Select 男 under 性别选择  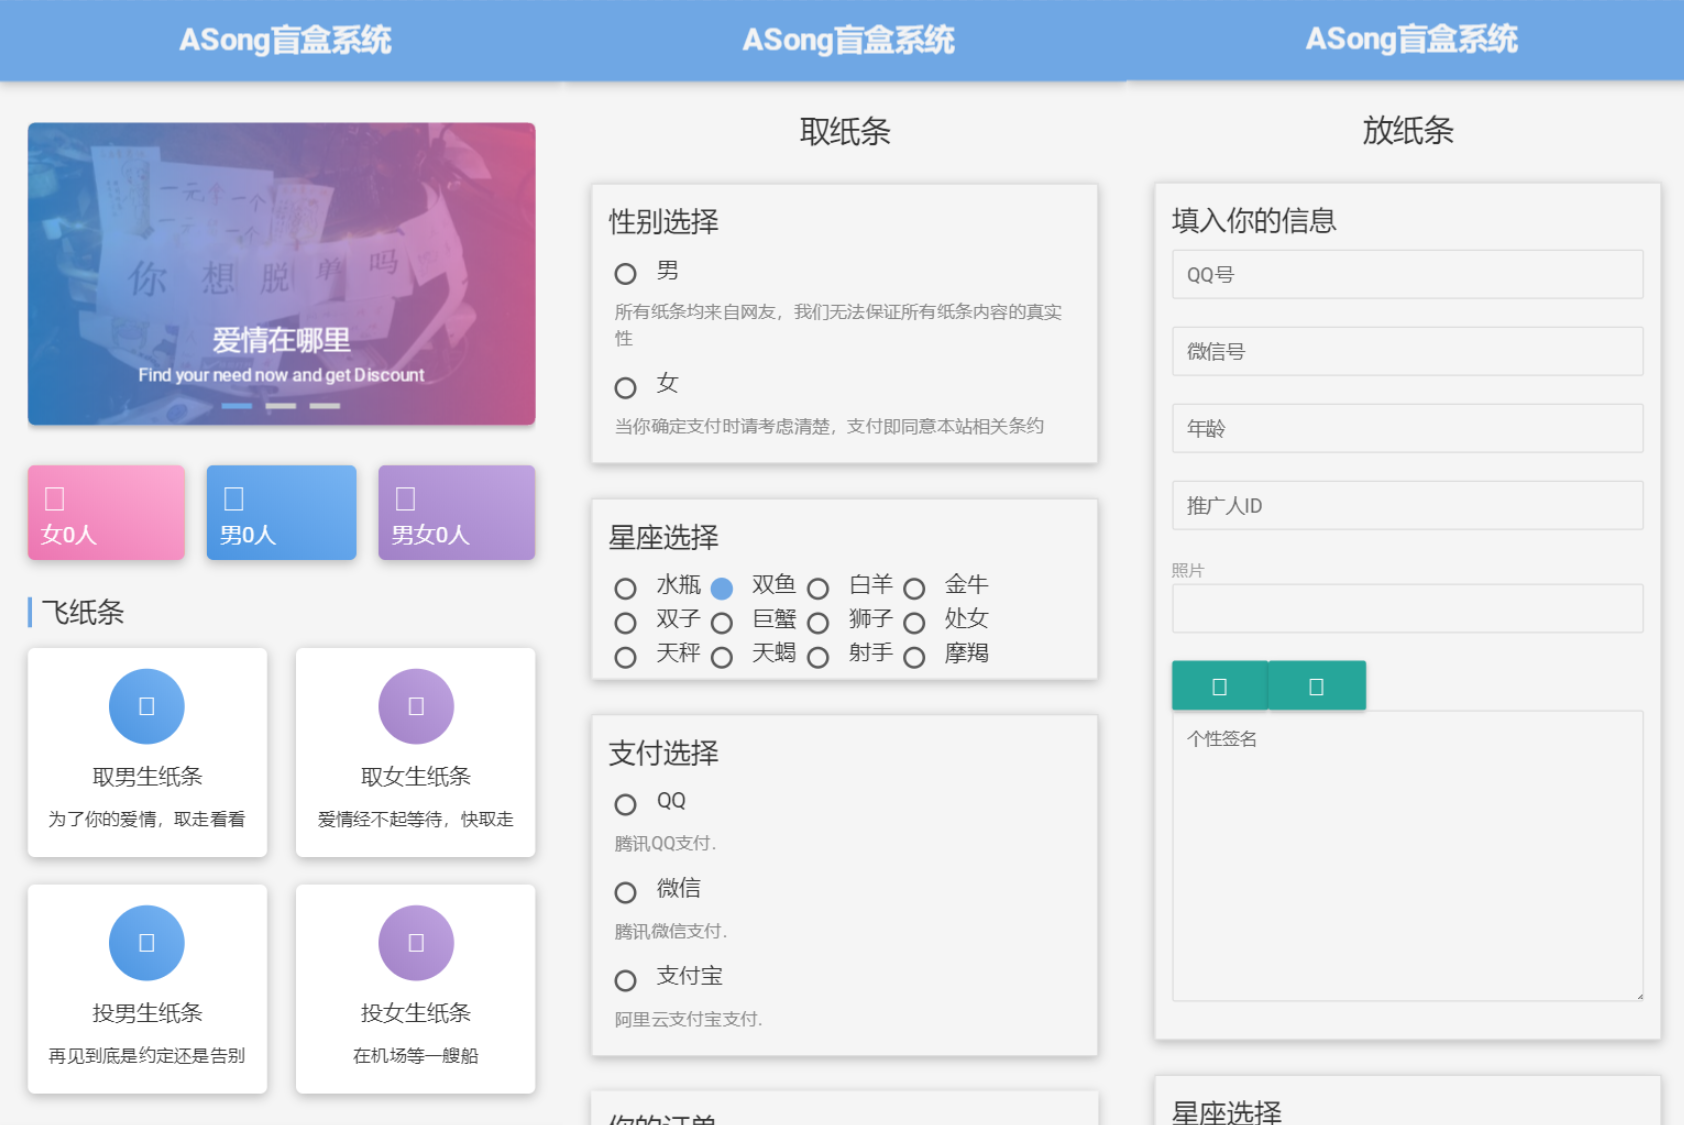coord(626,272)
